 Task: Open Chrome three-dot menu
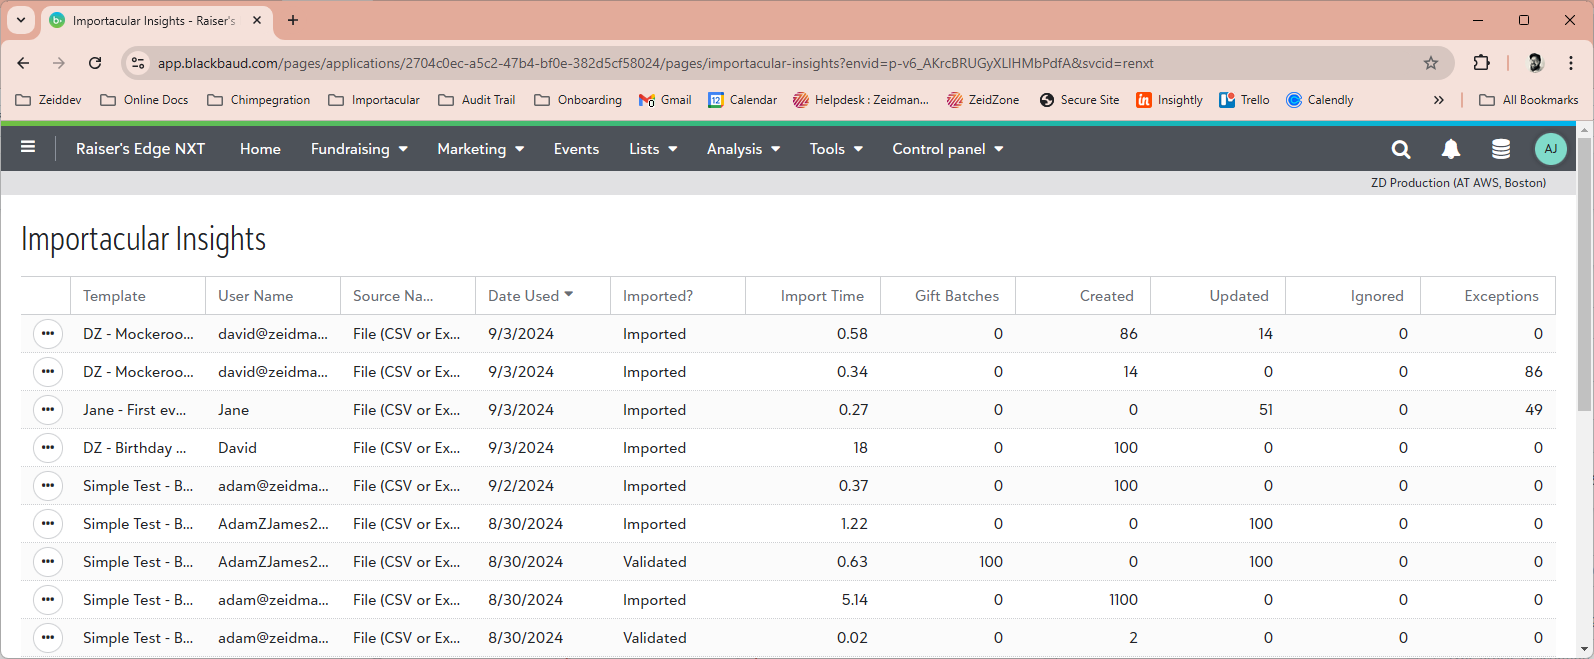[1571, 63]
